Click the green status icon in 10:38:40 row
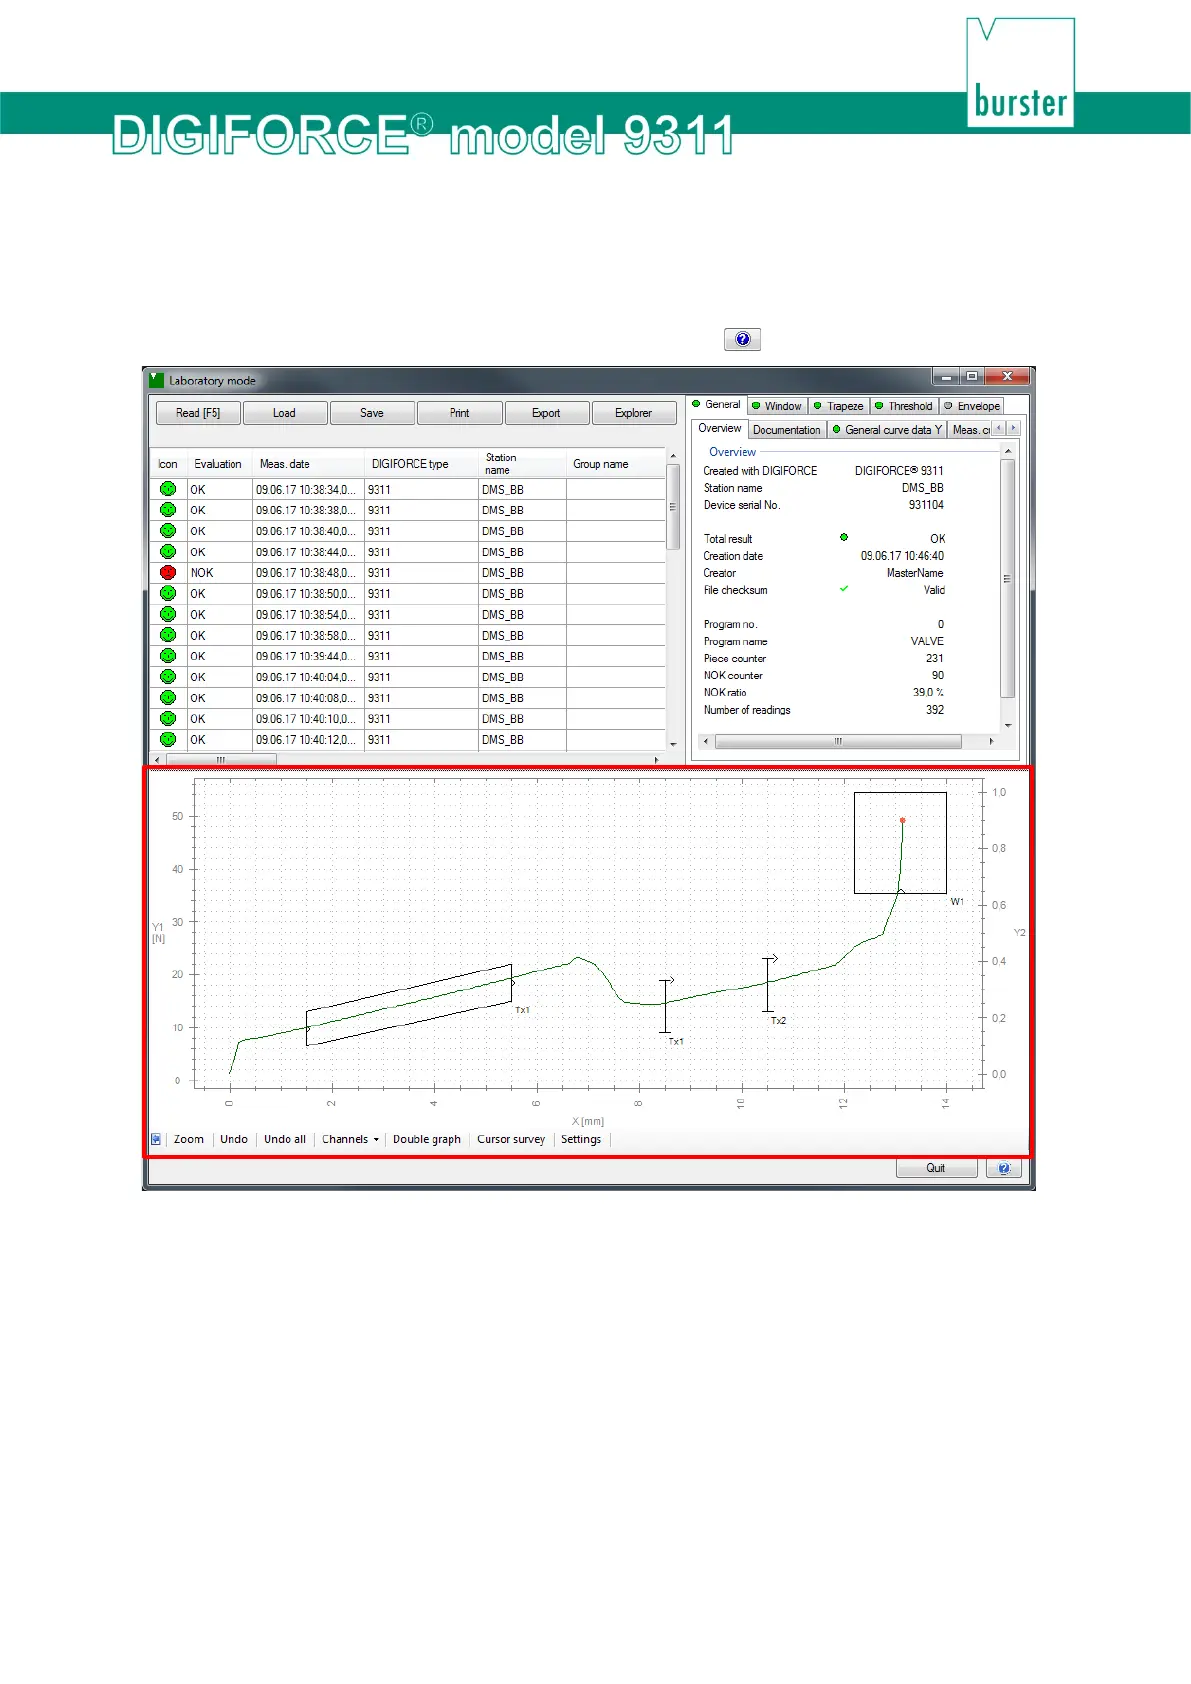This screenshot has width=1191, height=1684. (x=168, y=531)
